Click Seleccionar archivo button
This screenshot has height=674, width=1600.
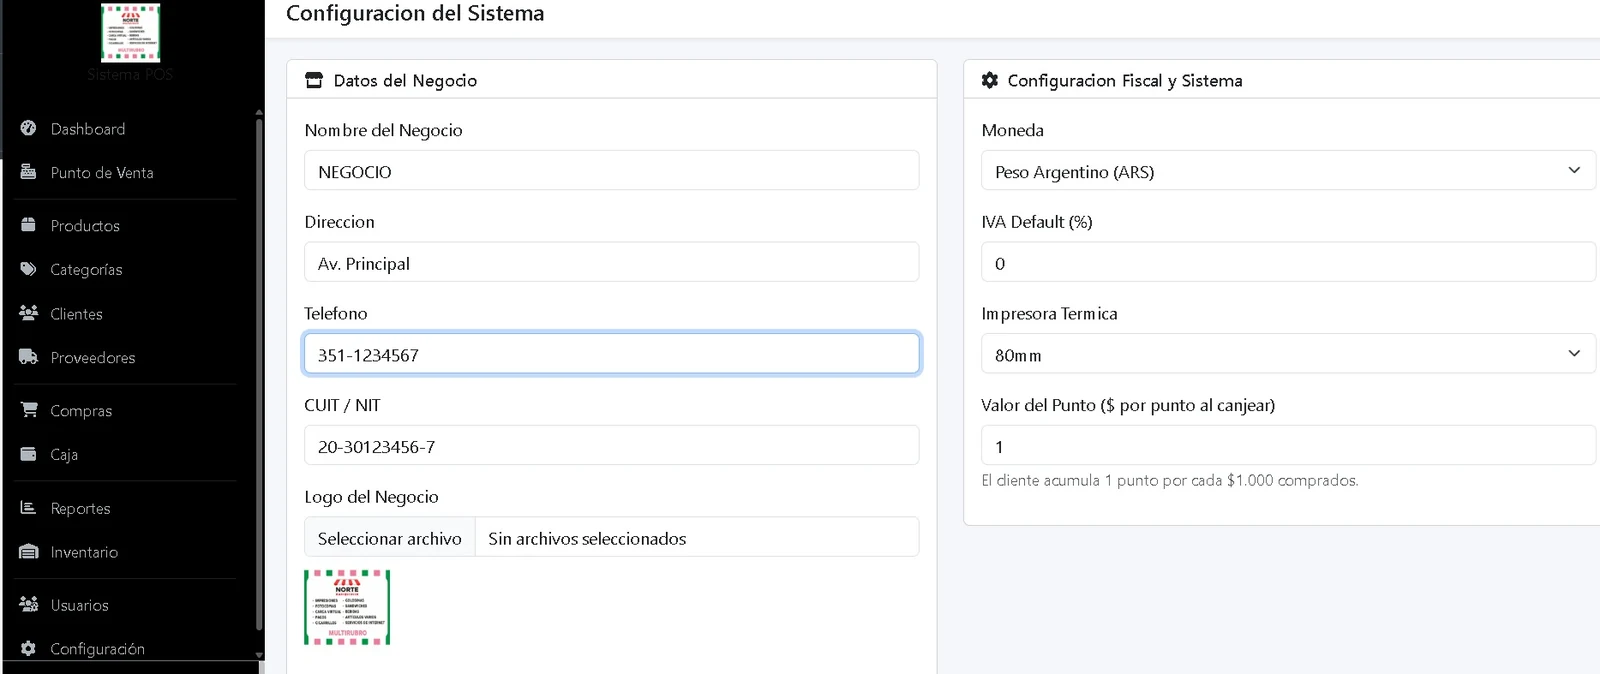(x=390, y=538)
